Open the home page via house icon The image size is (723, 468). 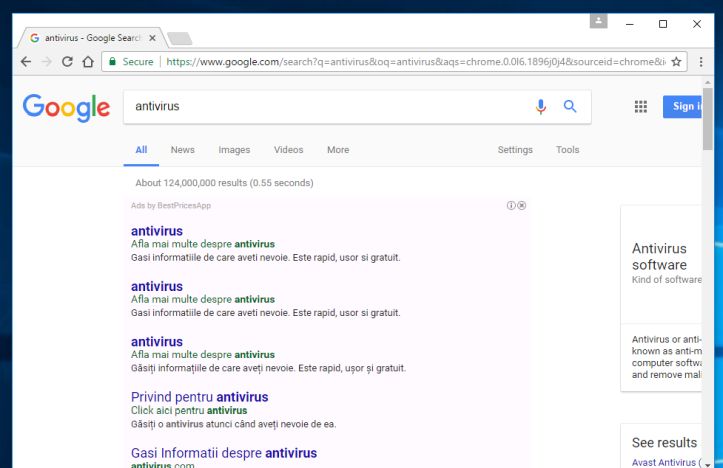pyautogui.click(x=88, y=61)
